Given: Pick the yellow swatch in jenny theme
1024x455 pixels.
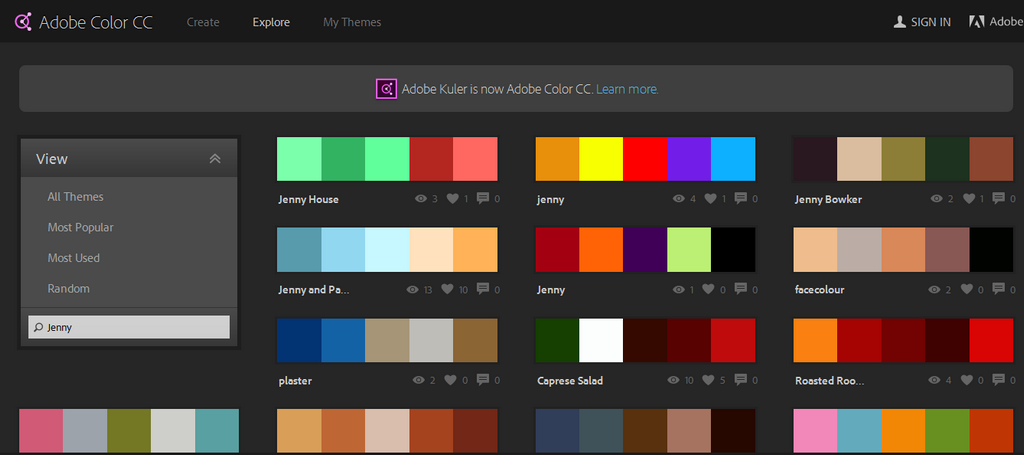Looking at the screenshot, I should (601, 159).
